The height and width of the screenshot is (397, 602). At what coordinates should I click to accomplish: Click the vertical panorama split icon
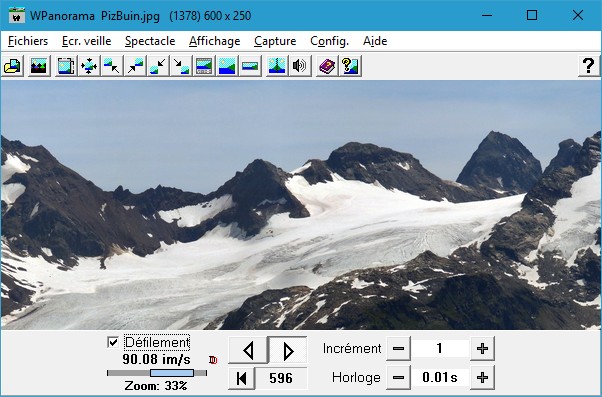click(x=277, y=66)
